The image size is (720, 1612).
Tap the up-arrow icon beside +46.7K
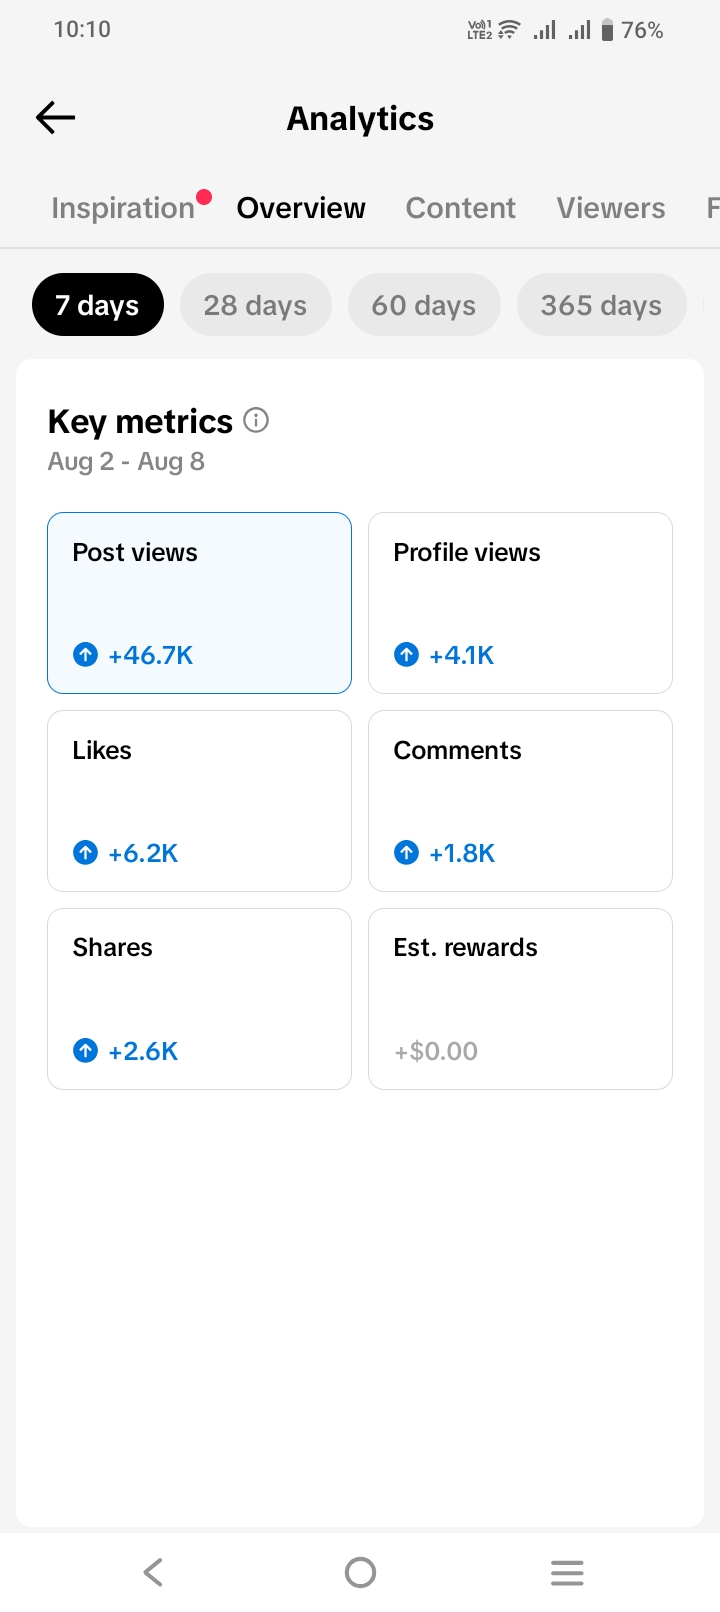point(86,655)
